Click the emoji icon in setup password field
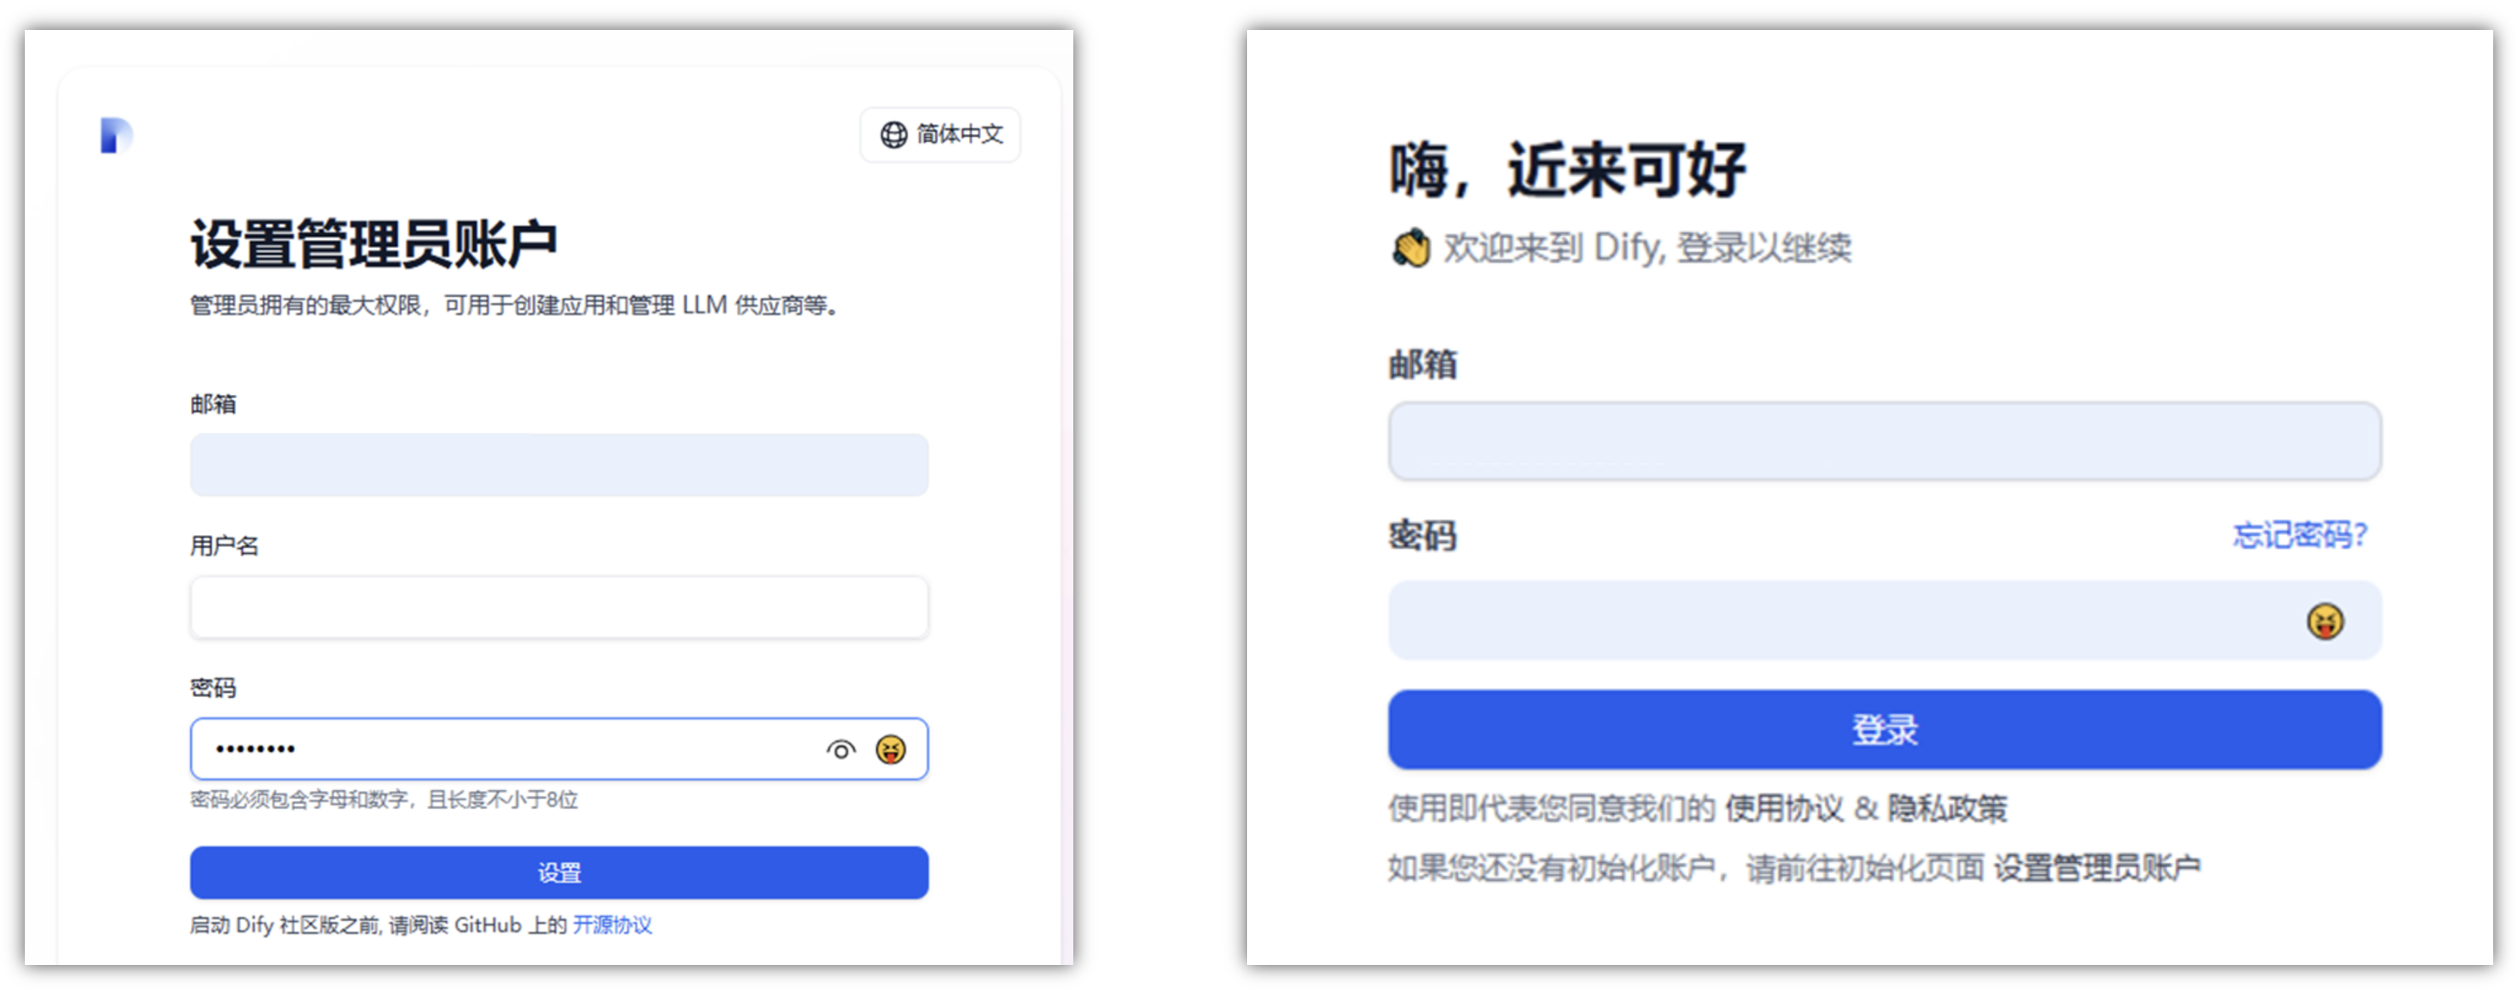The width and height of the screenshot is (2516, 992). 890,749
